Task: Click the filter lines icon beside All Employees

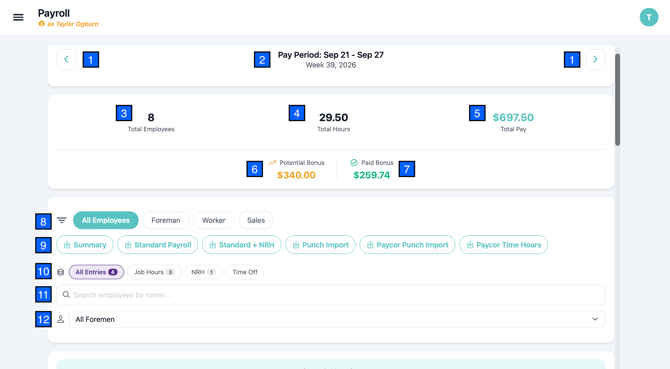Action: click(x=62, y=220)
